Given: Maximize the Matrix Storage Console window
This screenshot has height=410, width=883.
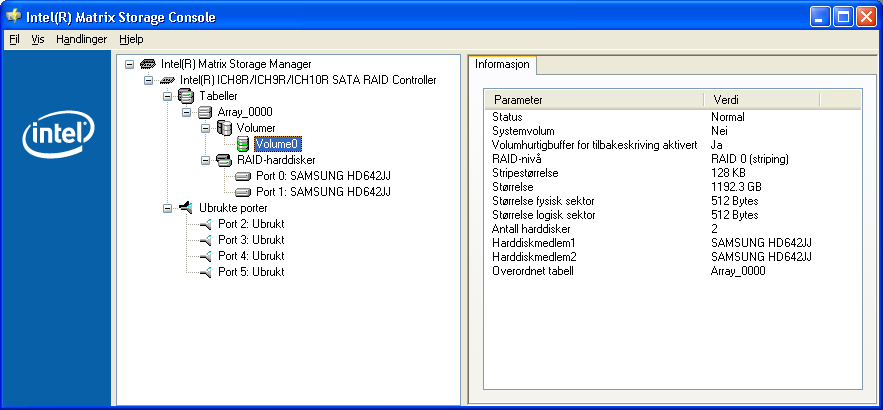Looking at the screenshot, I should tap(843, 17).
